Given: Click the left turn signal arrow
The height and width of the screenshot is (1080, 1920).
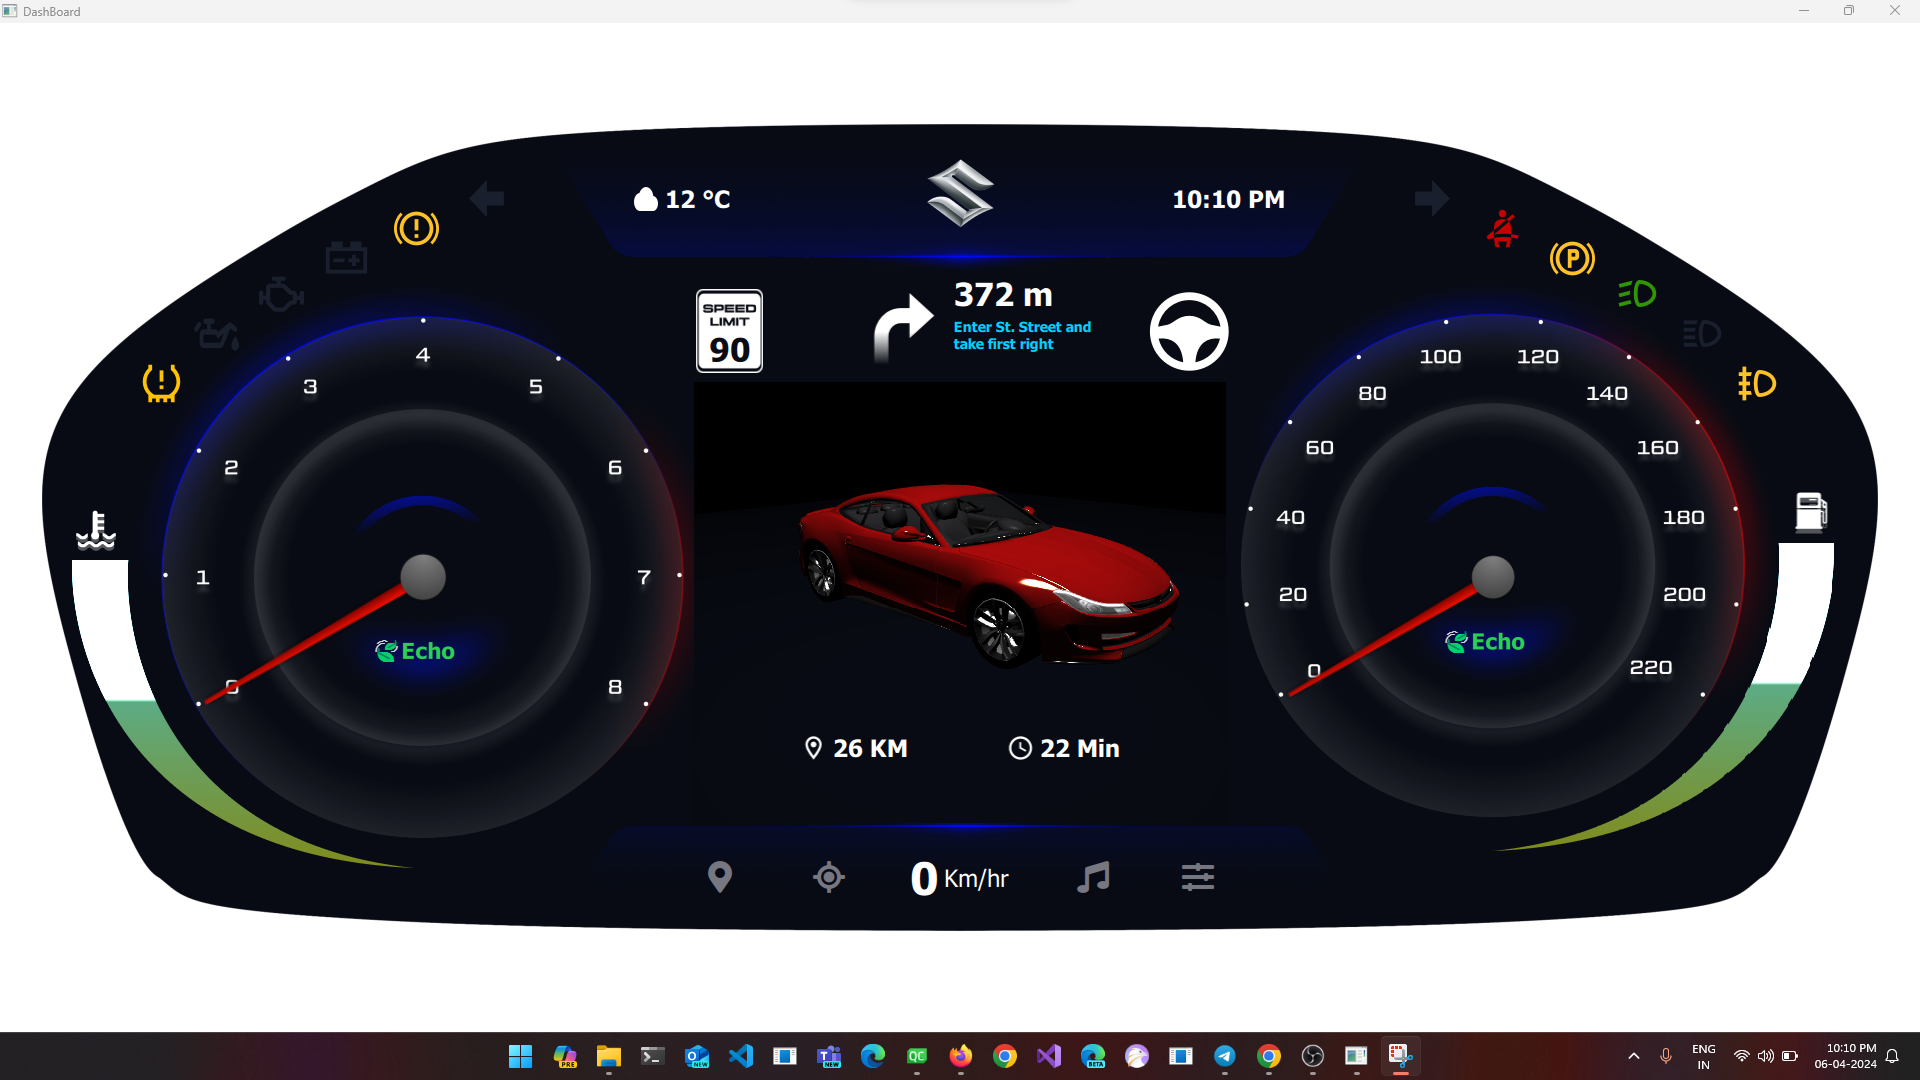Looking at the screenshot, I should pos(487,198).
